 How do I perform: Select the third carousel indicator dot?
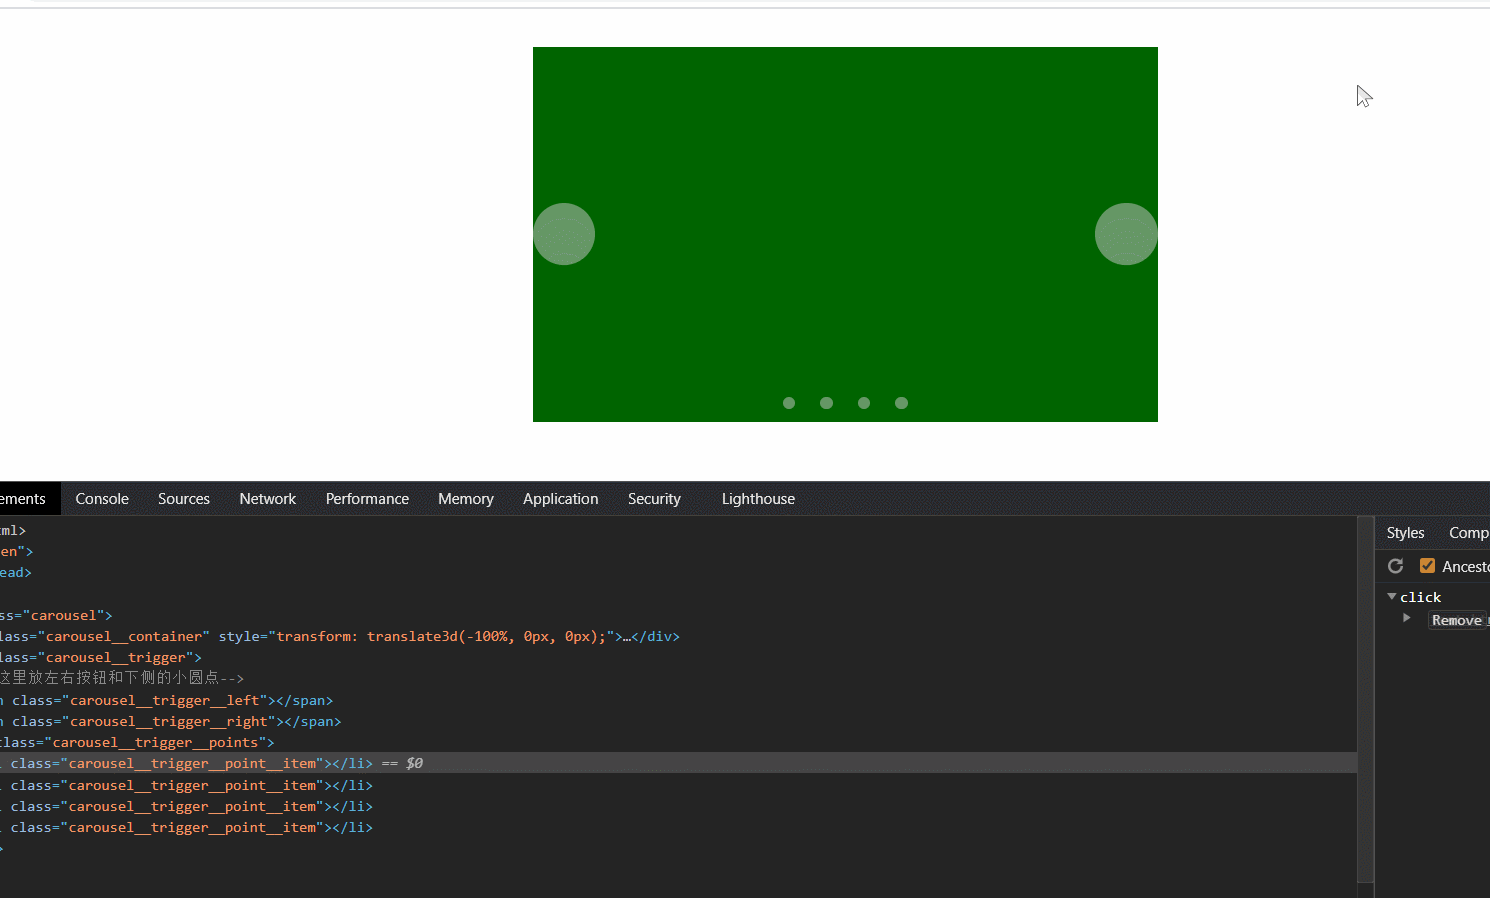click(x=864, y=403)
